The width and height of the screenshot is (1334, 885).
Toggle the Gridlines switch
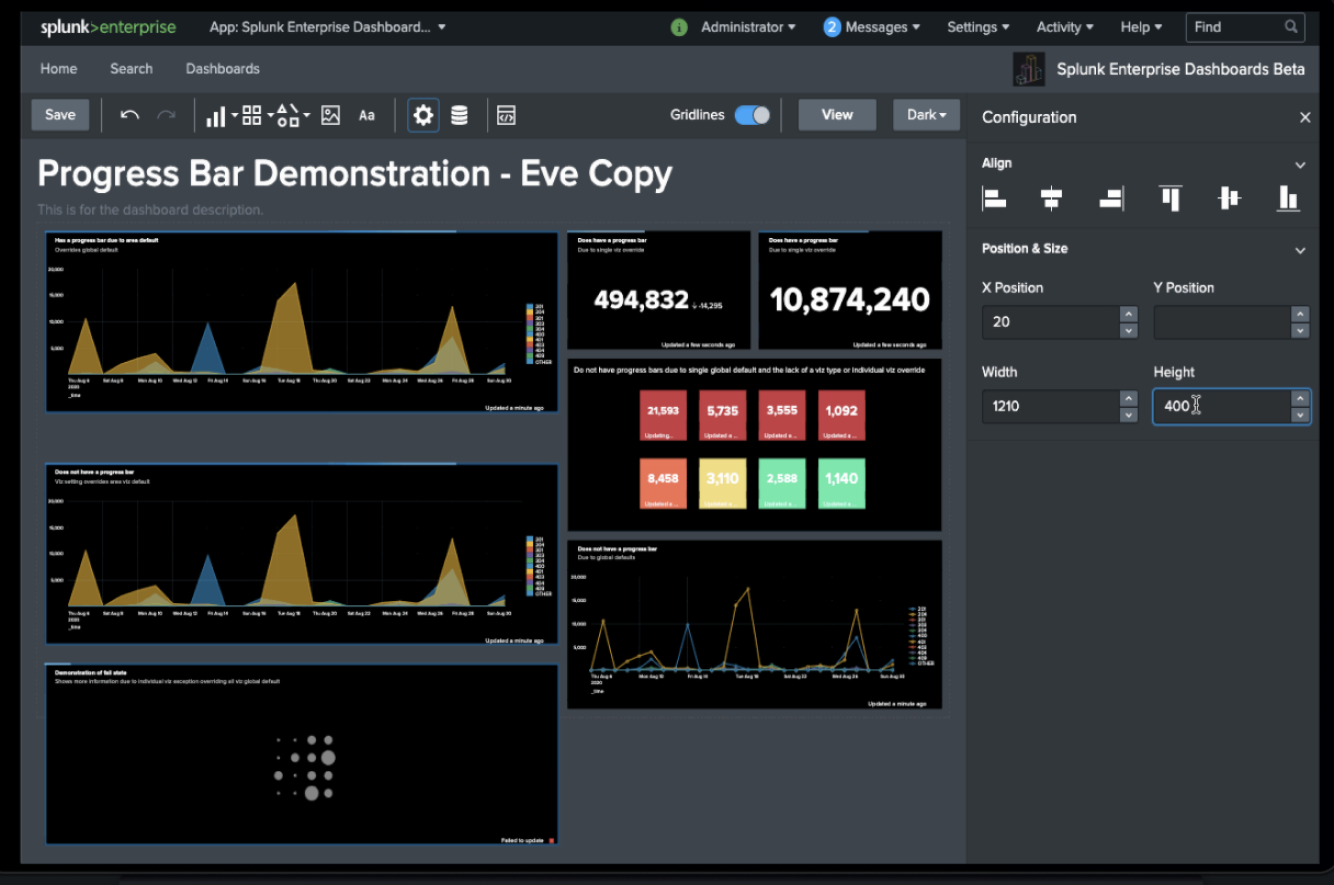[752, 115]
